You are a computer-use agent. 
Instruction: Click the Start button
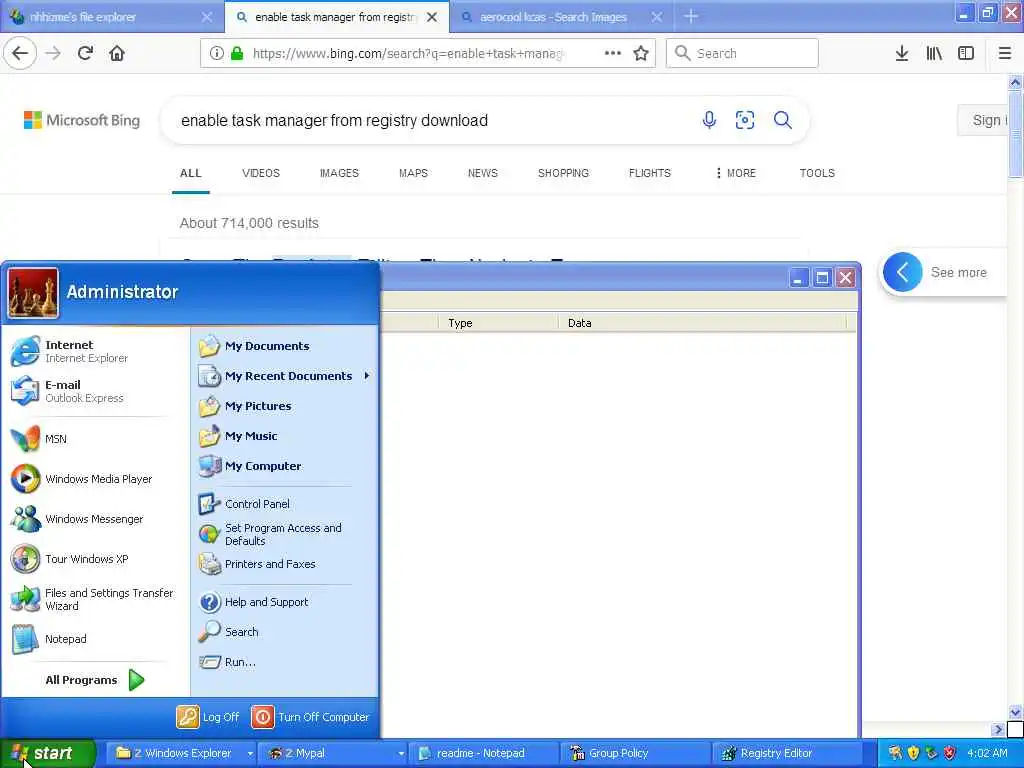click(x=48, y=753)
